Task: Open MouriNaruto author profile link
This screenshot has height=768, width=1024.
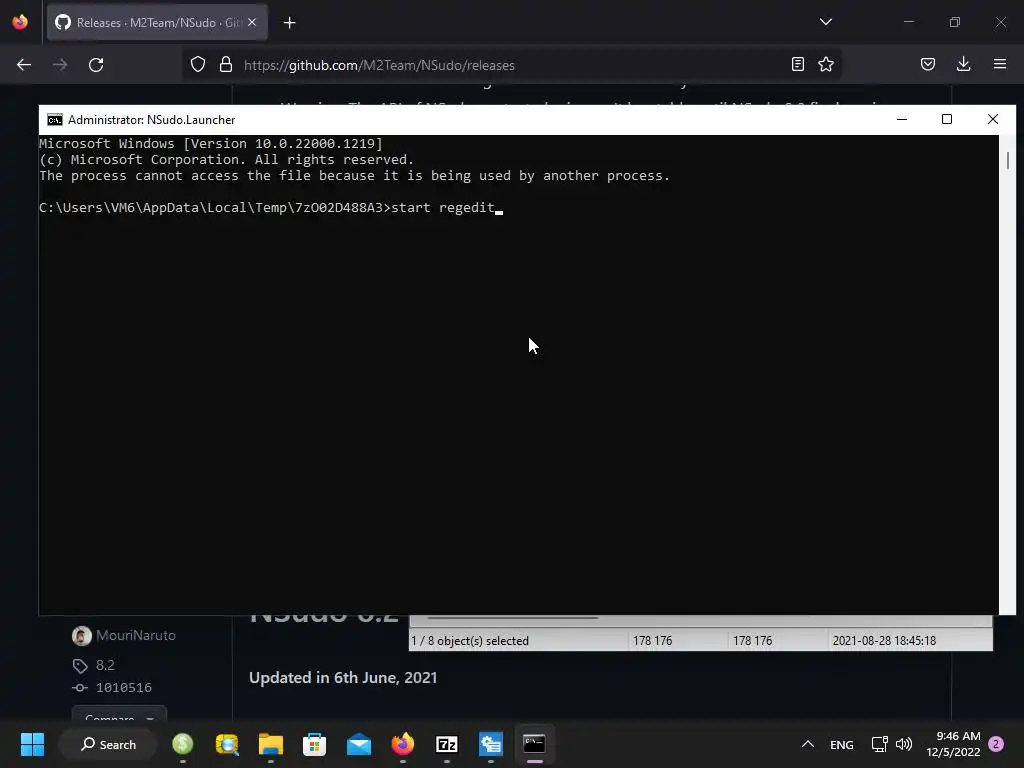Action: click(135, 635)
